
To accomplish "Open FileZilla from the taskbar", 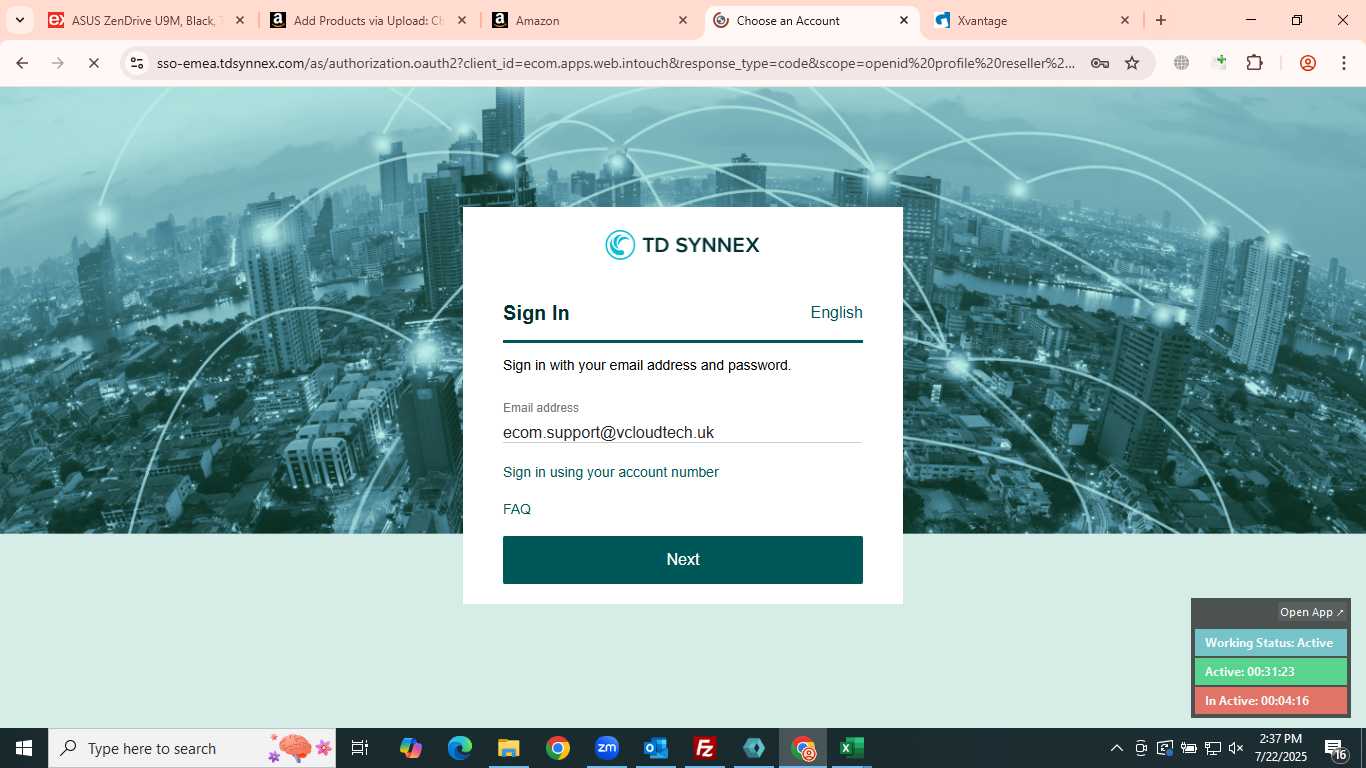I will (705, 748).
